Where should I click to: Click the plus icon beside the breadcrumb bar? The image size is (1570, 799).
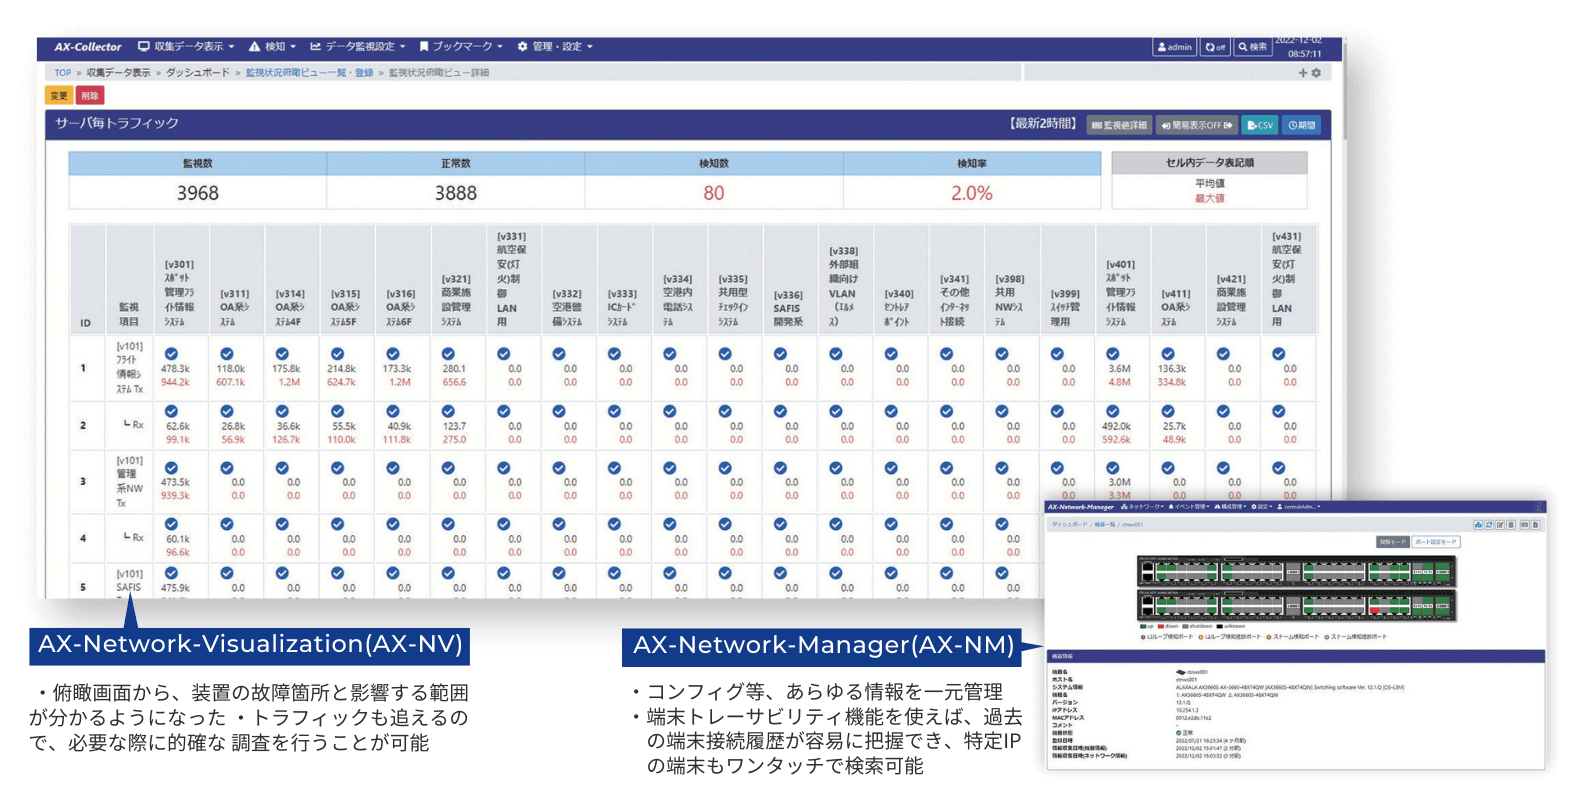click(x=1303, y=73)
